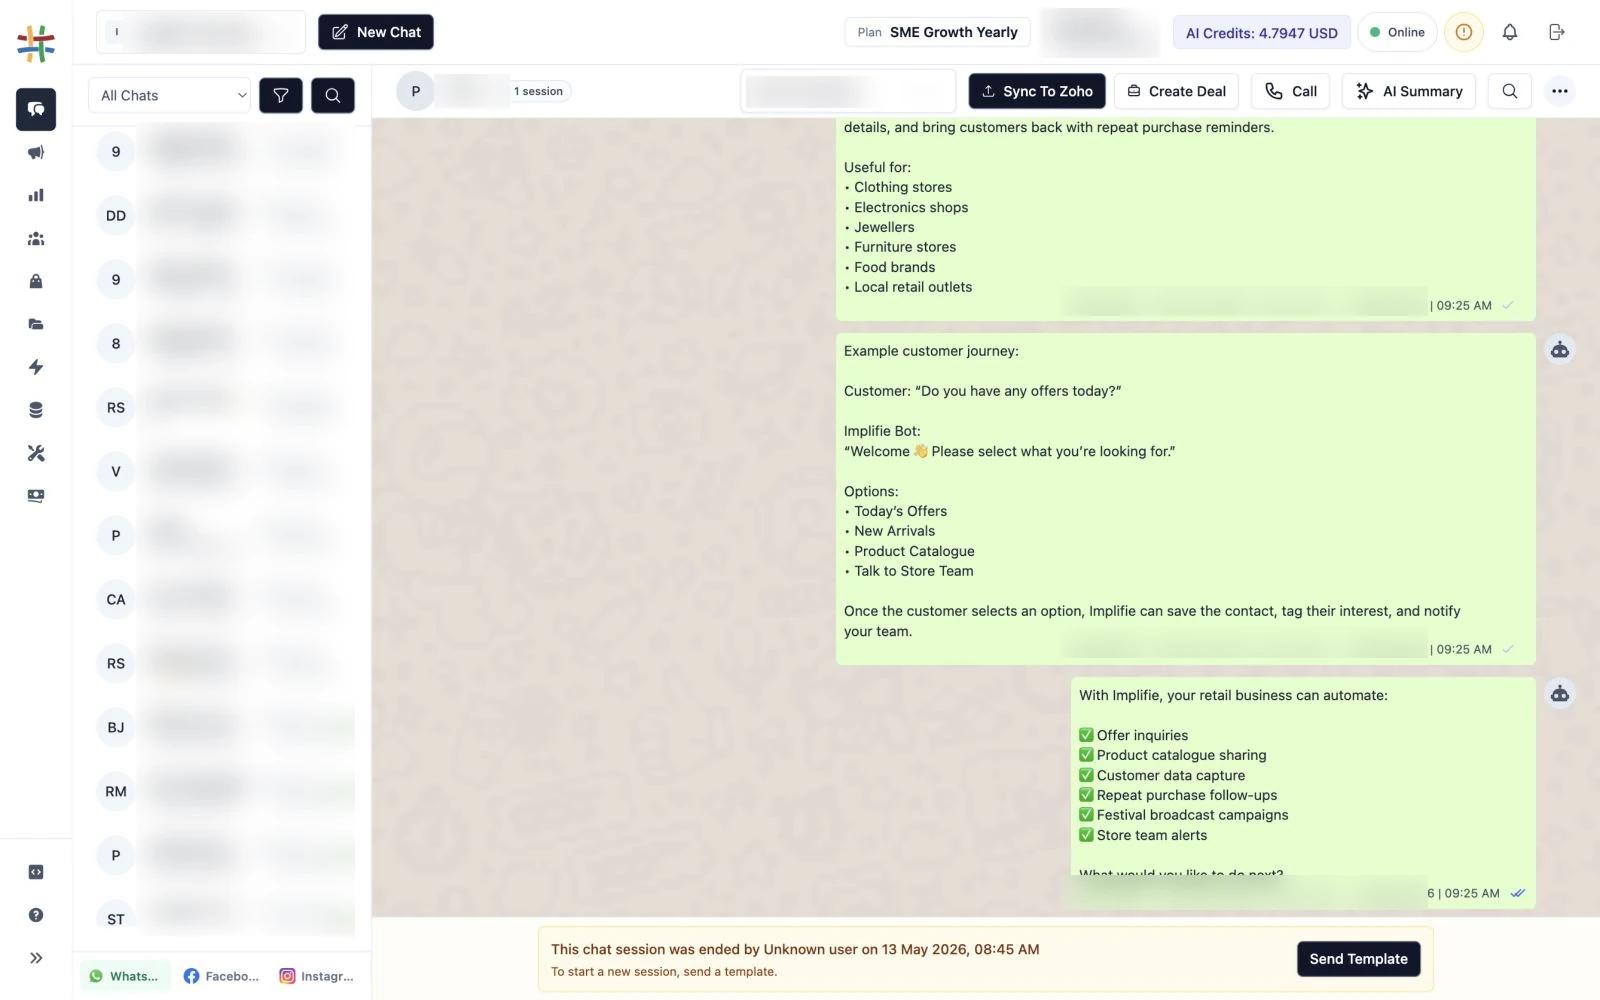This screenshot has height=1000, width=1600.
Task: Click the Create Deal button
Action: pos(1177,91)
